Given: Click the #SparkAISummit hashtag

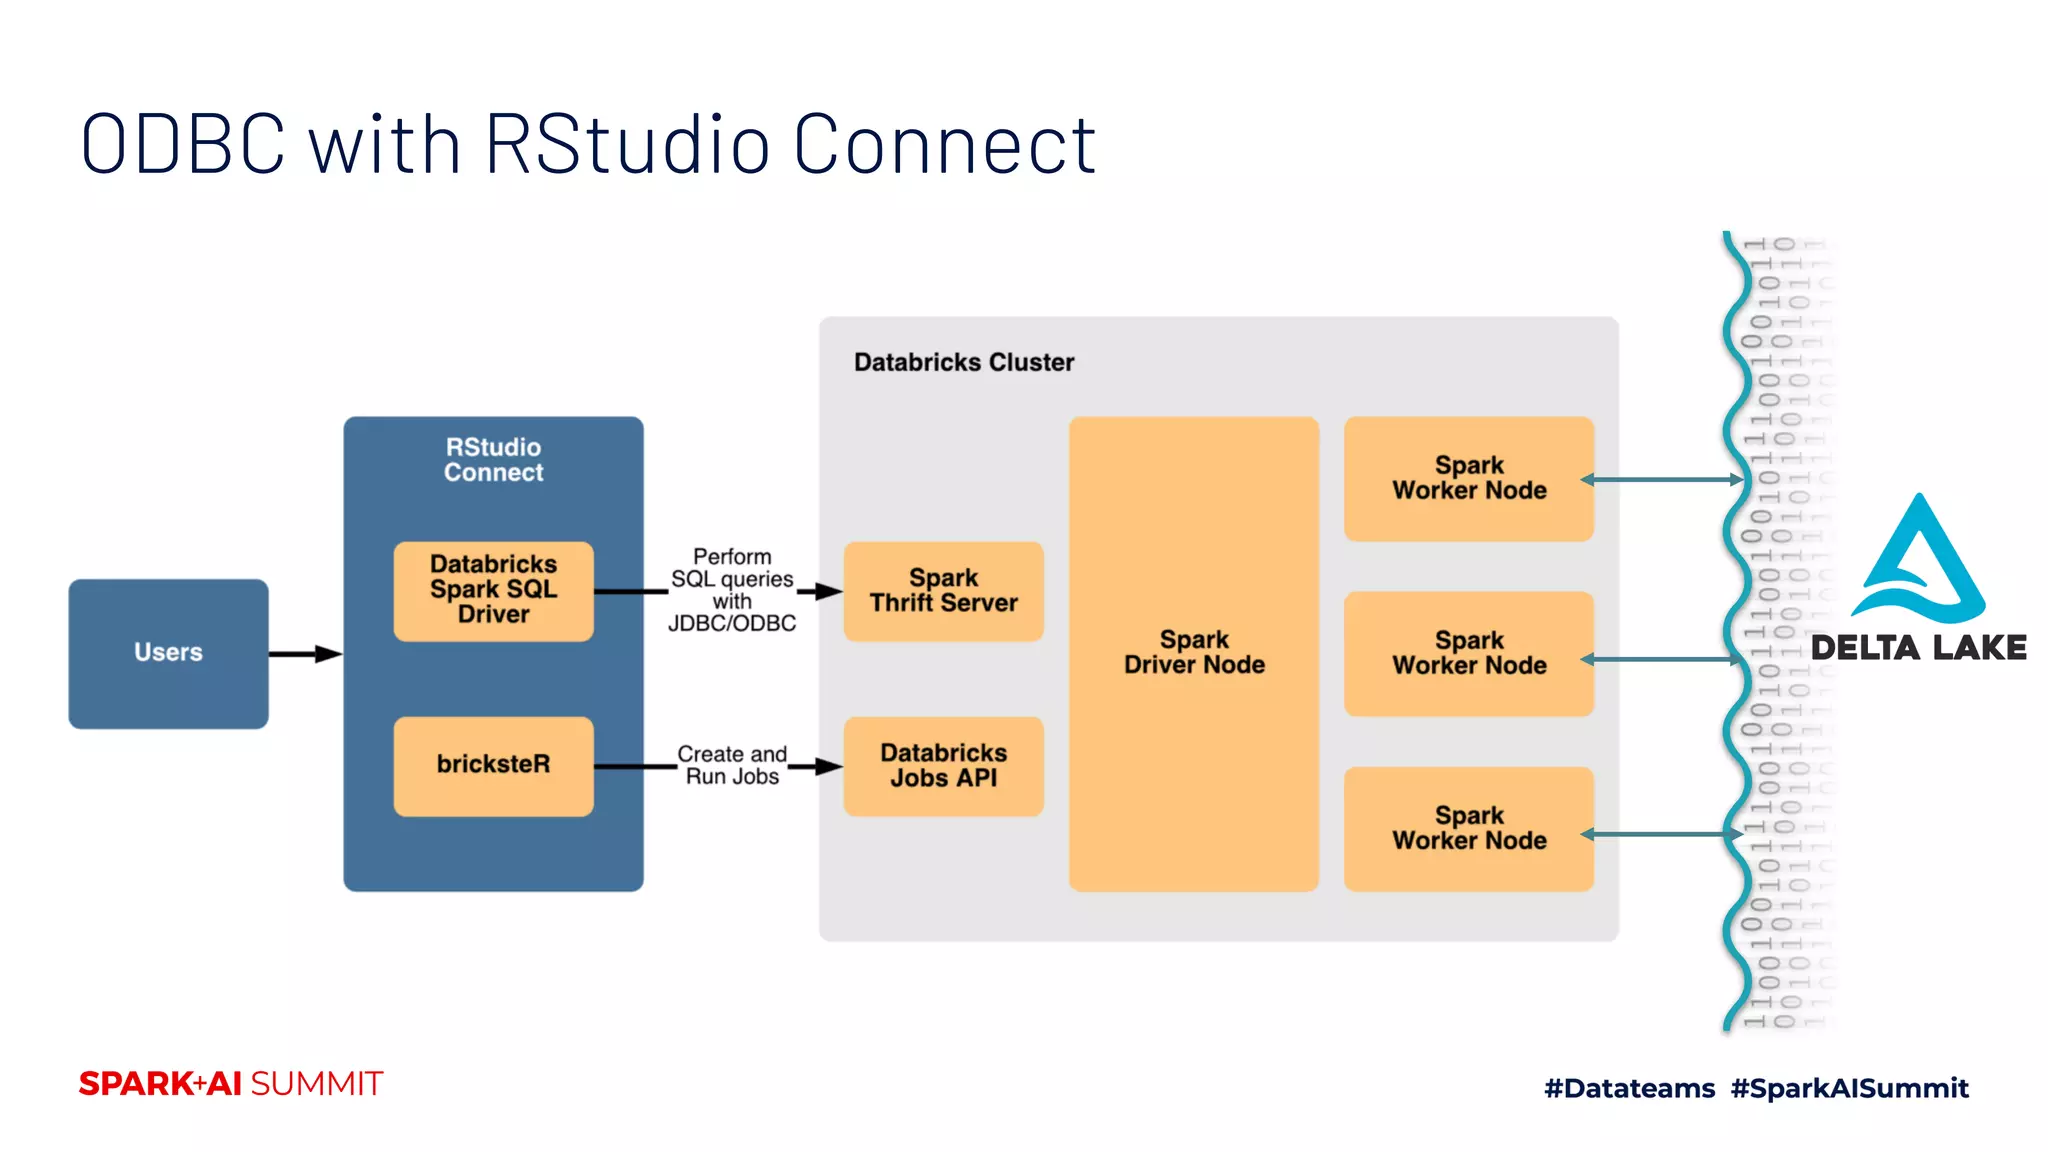Looking at the screenshot, I should point(1849,1088).
